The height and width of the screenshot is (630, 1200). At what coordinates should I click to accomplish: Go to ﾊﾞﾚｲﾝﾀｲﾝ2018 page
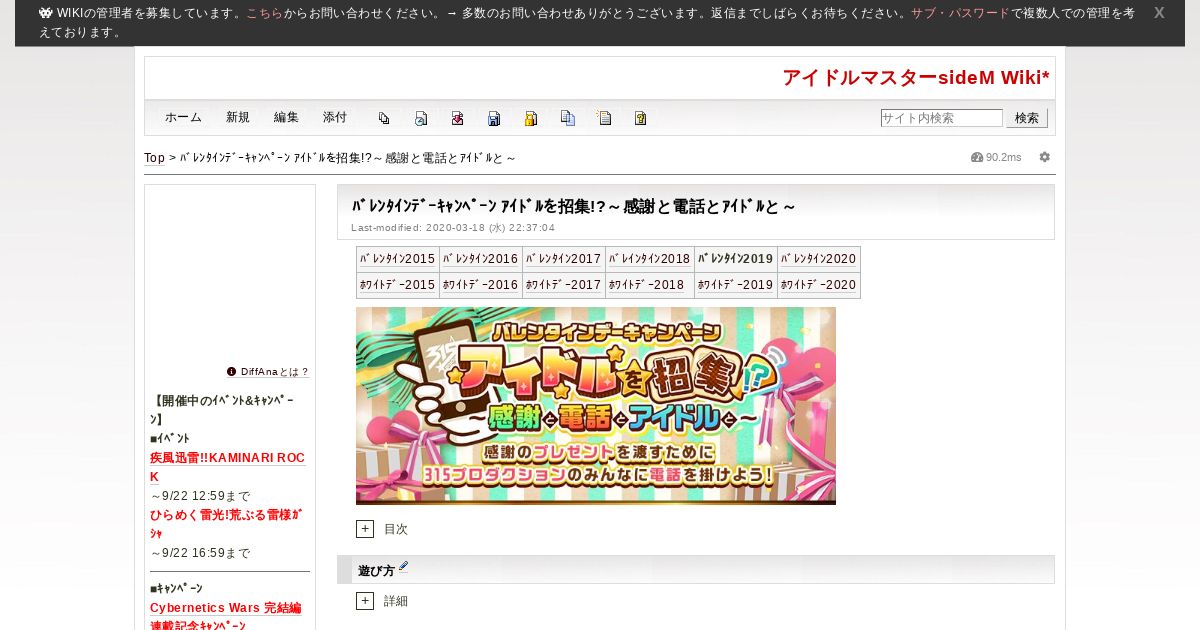tap(650, 259)
